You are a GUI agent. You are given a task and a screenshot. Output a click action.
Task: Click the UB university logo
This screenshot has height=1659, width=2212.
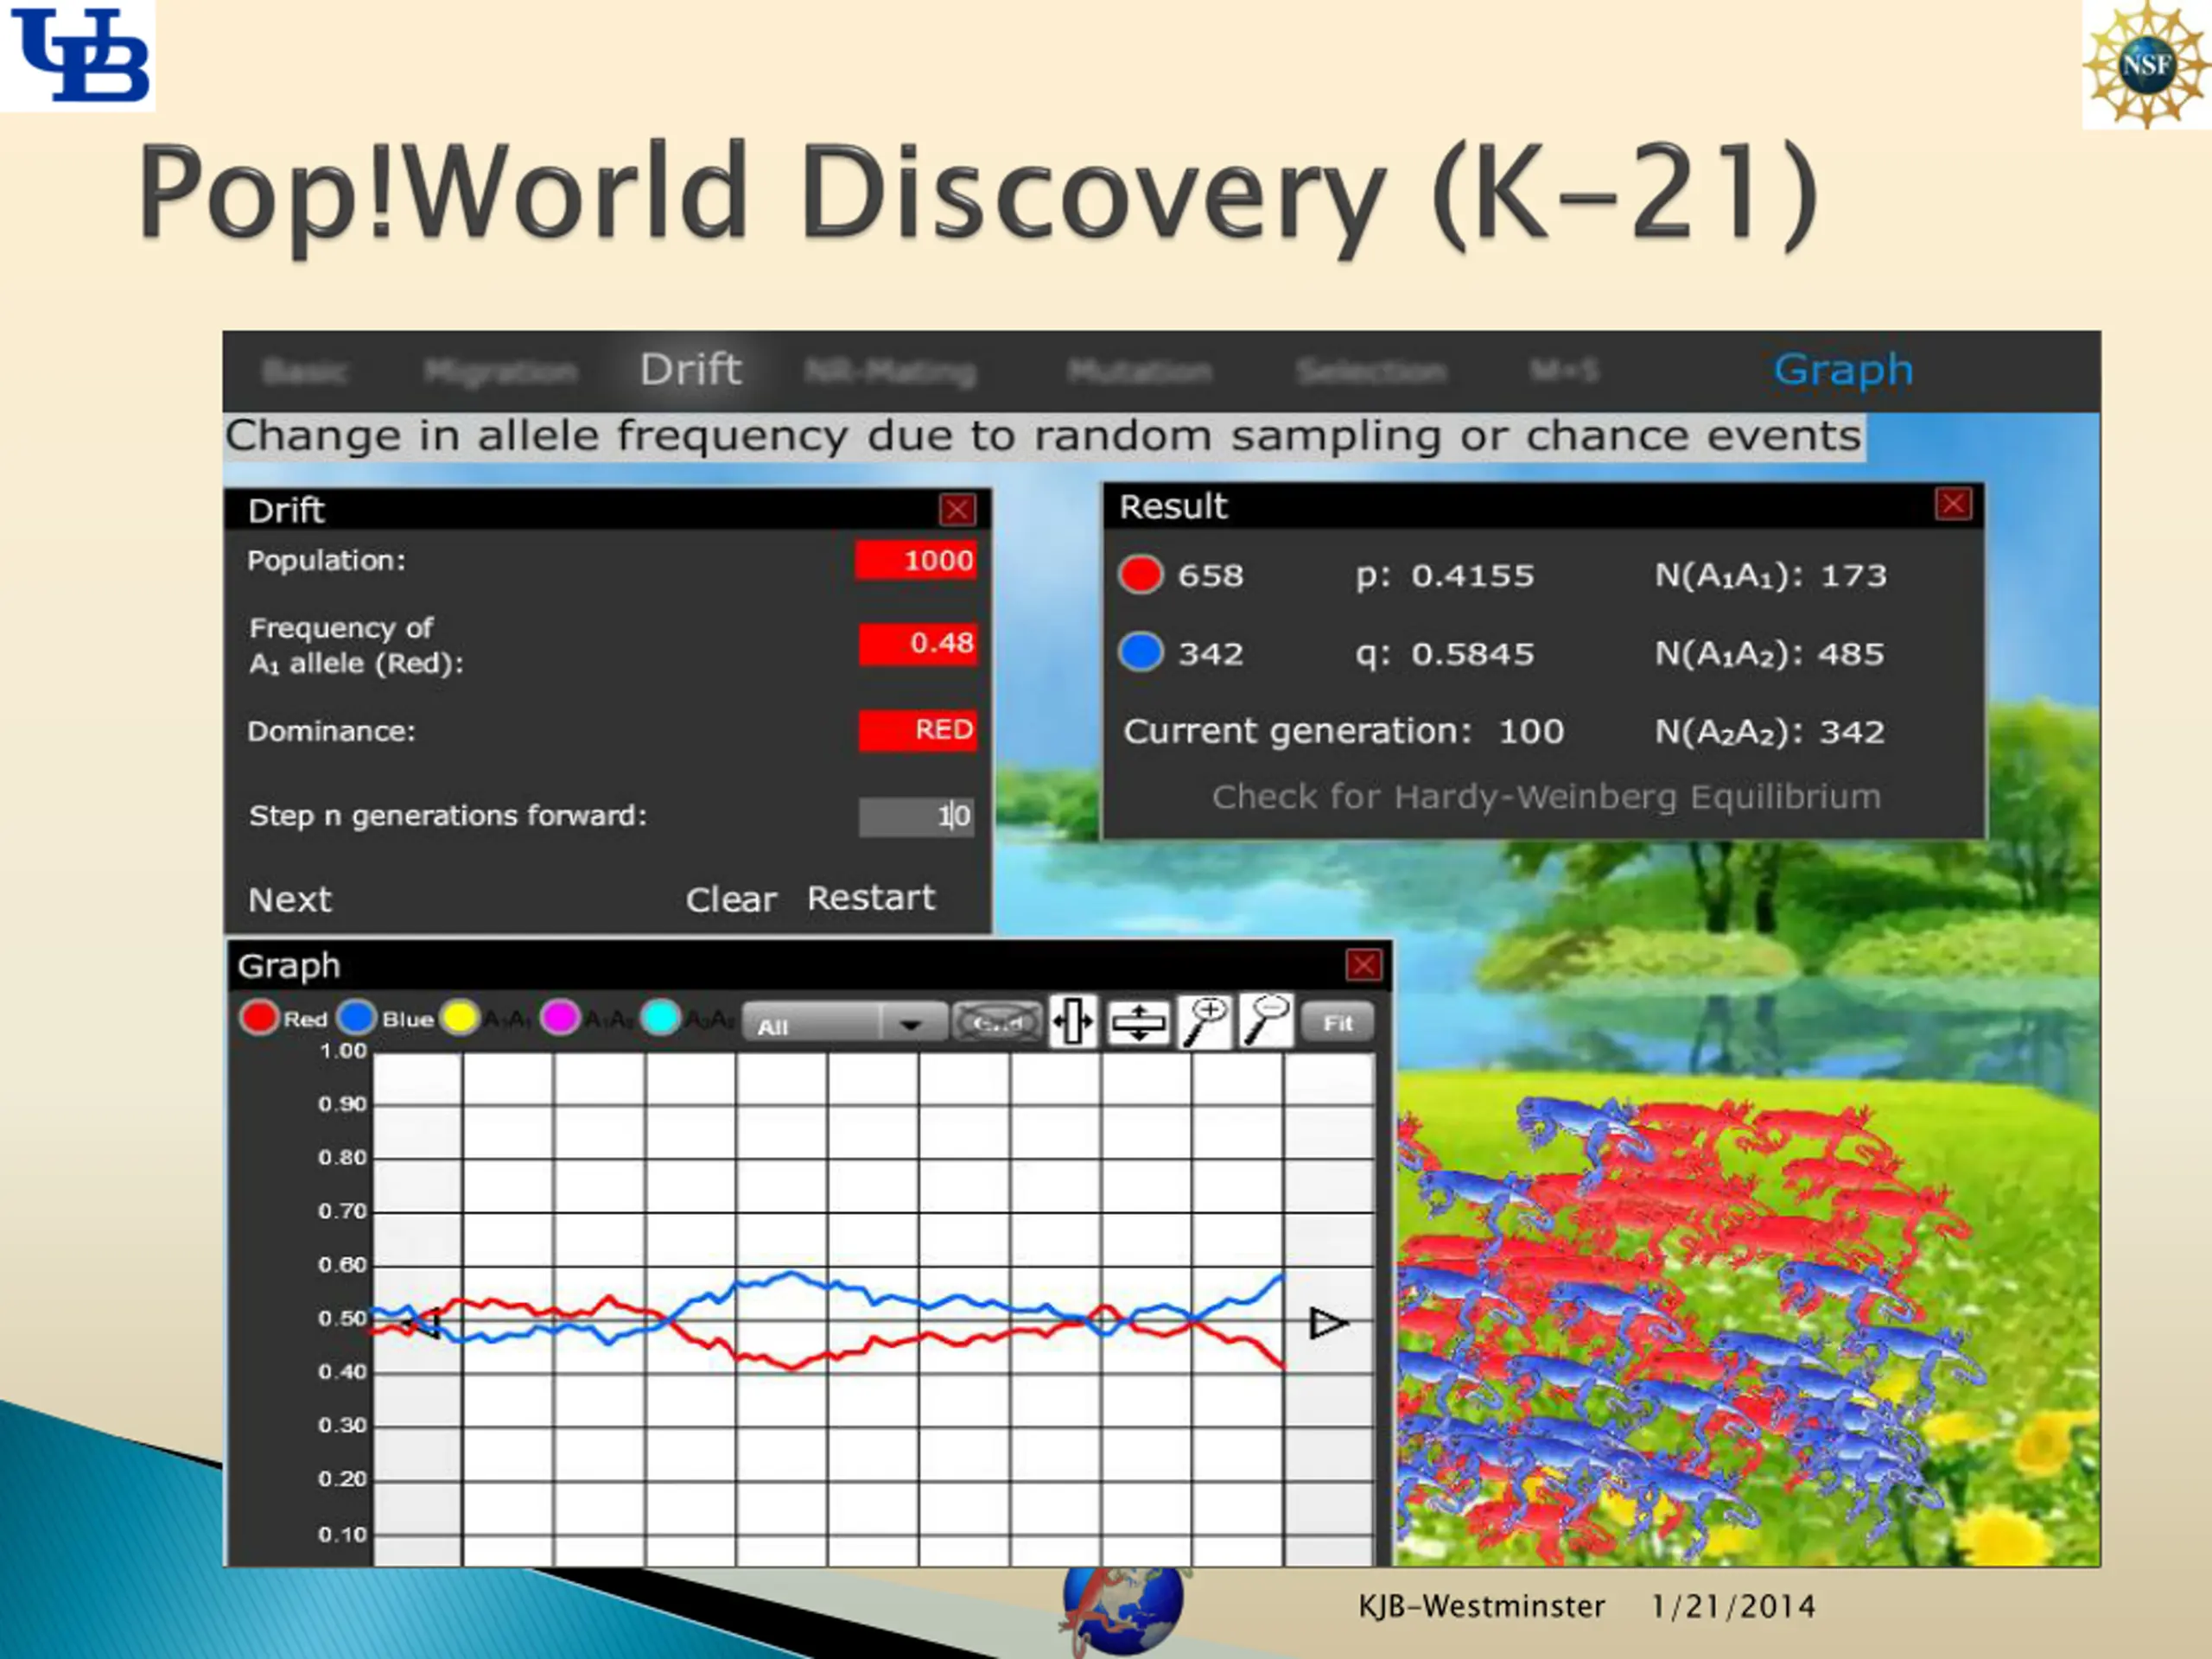(78, 55)
